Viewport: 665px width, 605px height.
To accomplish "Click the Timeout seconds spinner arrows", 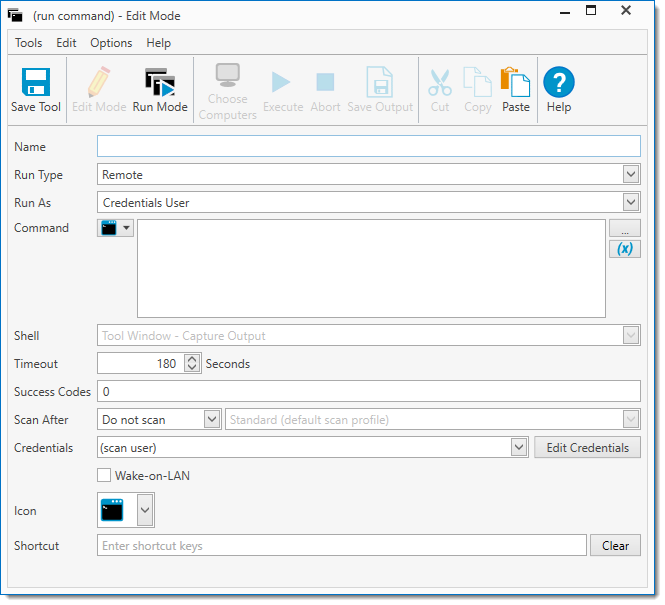I will click(x=193, y=364).
